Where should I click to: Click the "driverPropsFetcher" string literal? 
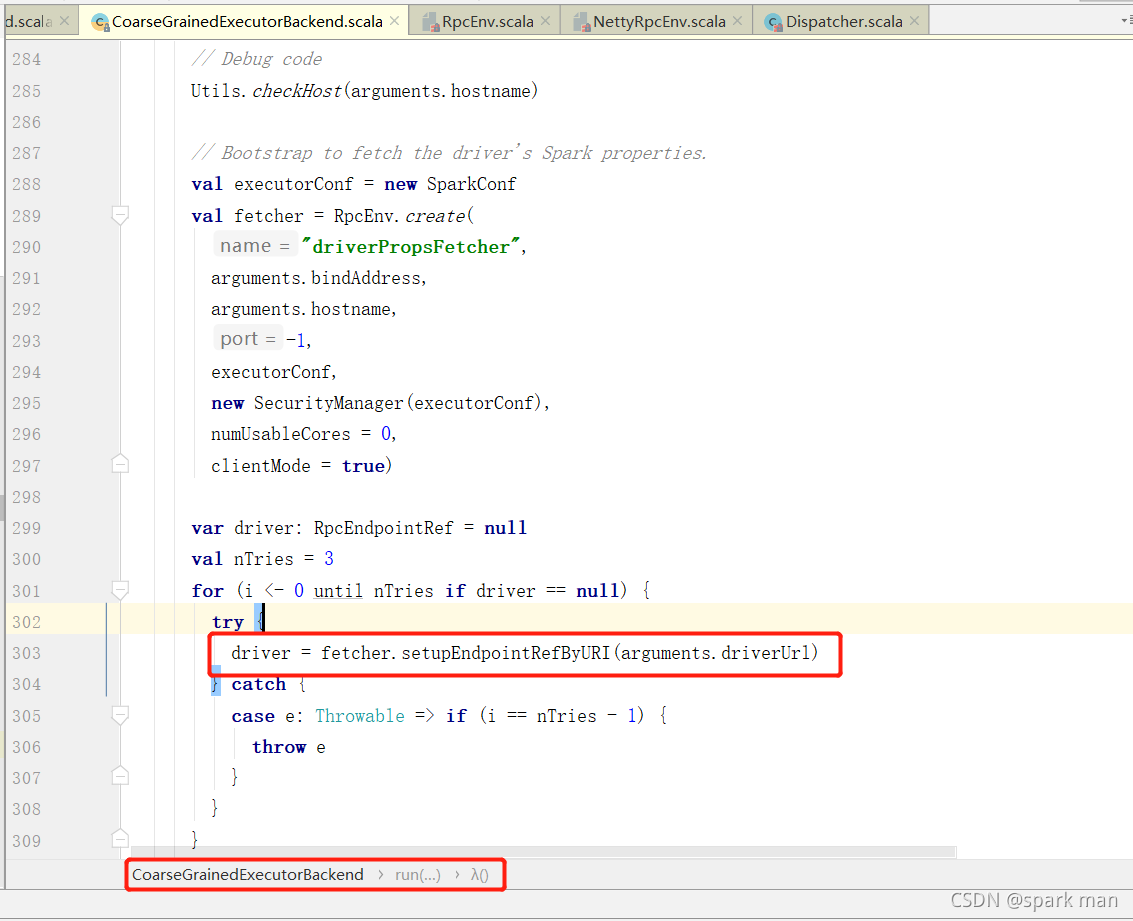410,247
